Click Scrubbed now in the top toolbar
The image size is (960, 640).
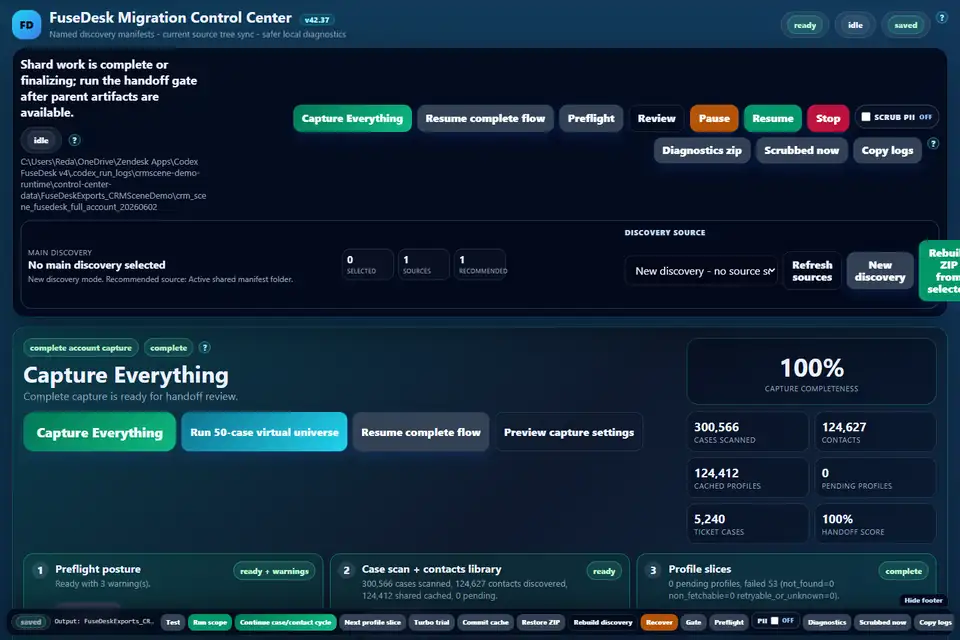click(x=801, y=150)
